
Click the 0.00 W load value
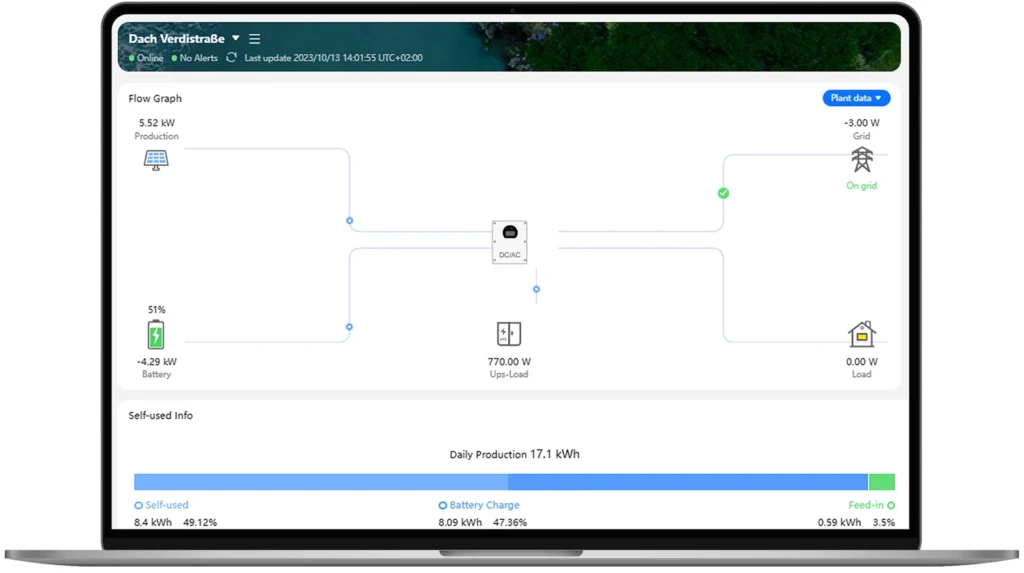pos(861,361)
